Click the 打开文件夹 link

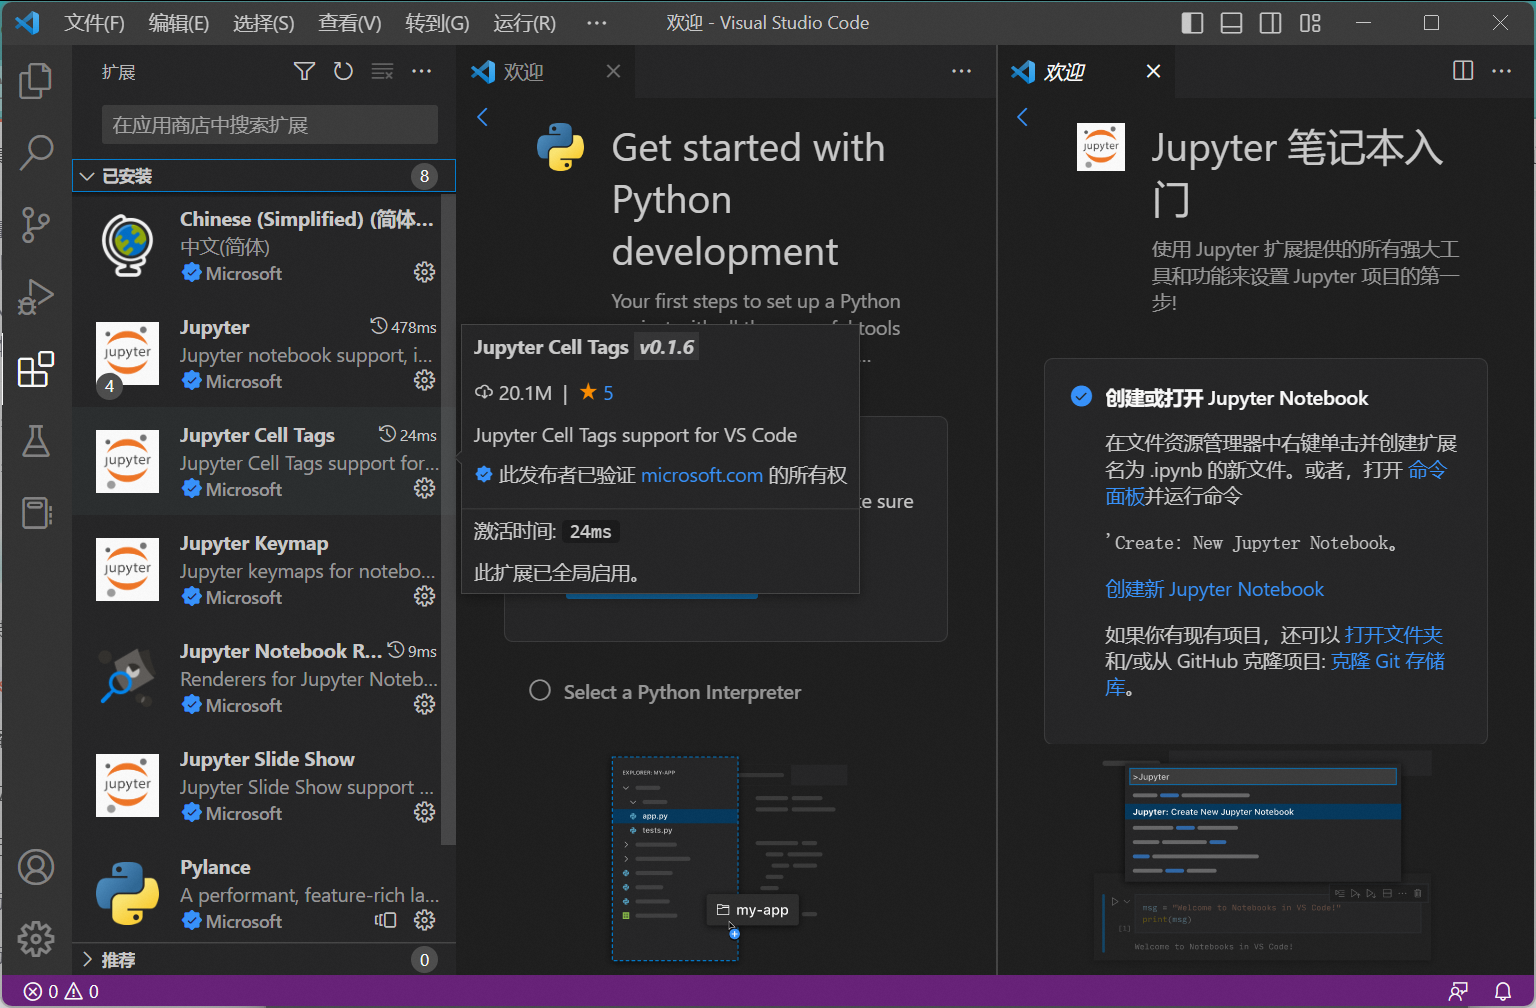tap(1393, 635)
